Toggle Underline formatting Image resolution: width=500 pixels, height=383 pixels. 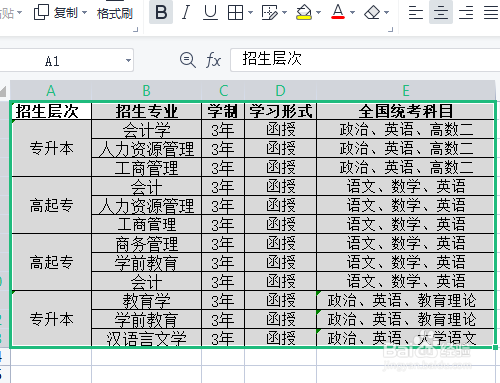[210, 12]
